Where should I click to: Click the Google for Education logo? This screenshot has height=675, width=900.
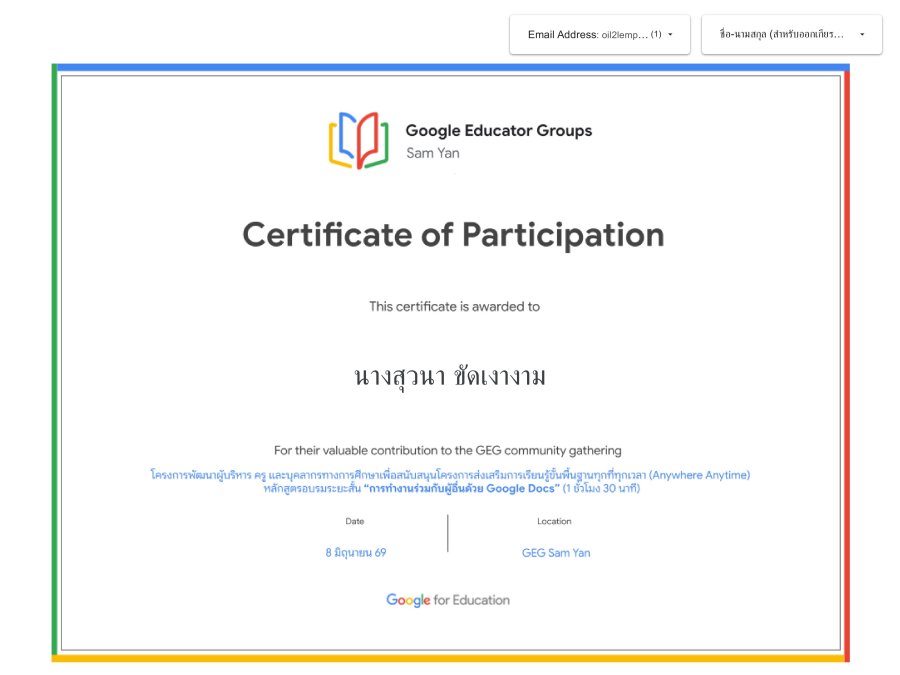pos(448,600)
